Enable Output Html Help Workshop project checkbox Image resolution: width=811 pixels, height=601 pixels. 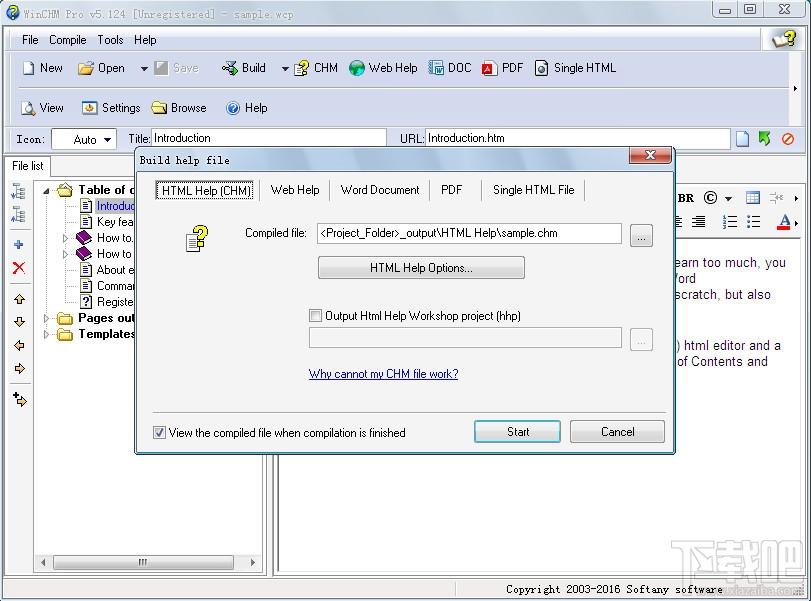point(315,315)
